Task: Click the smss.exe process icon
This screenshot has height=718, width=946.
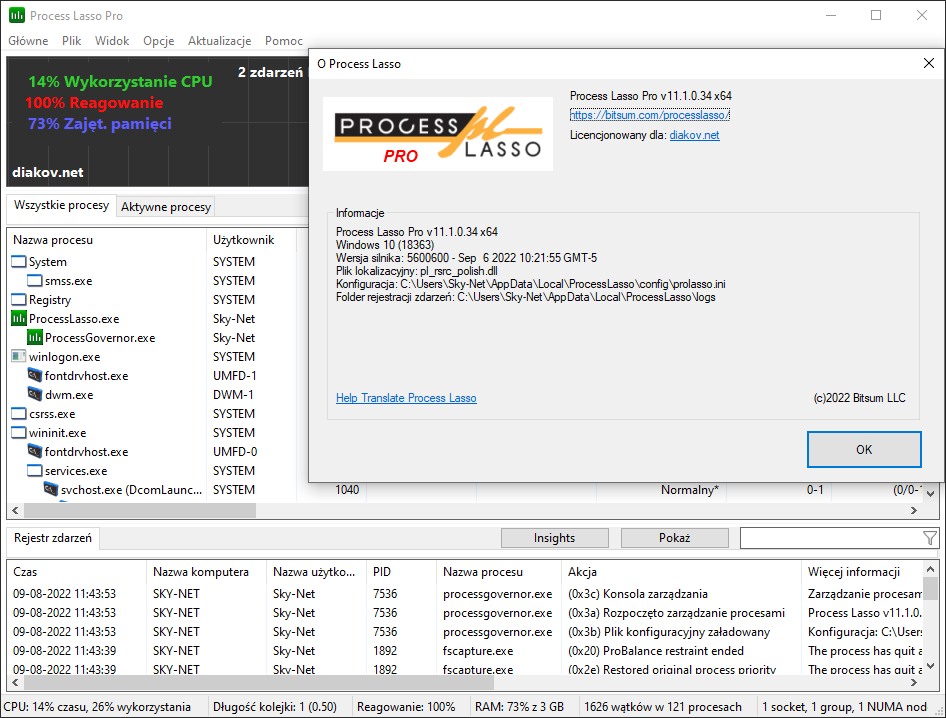Action: [x=35, y=281]
